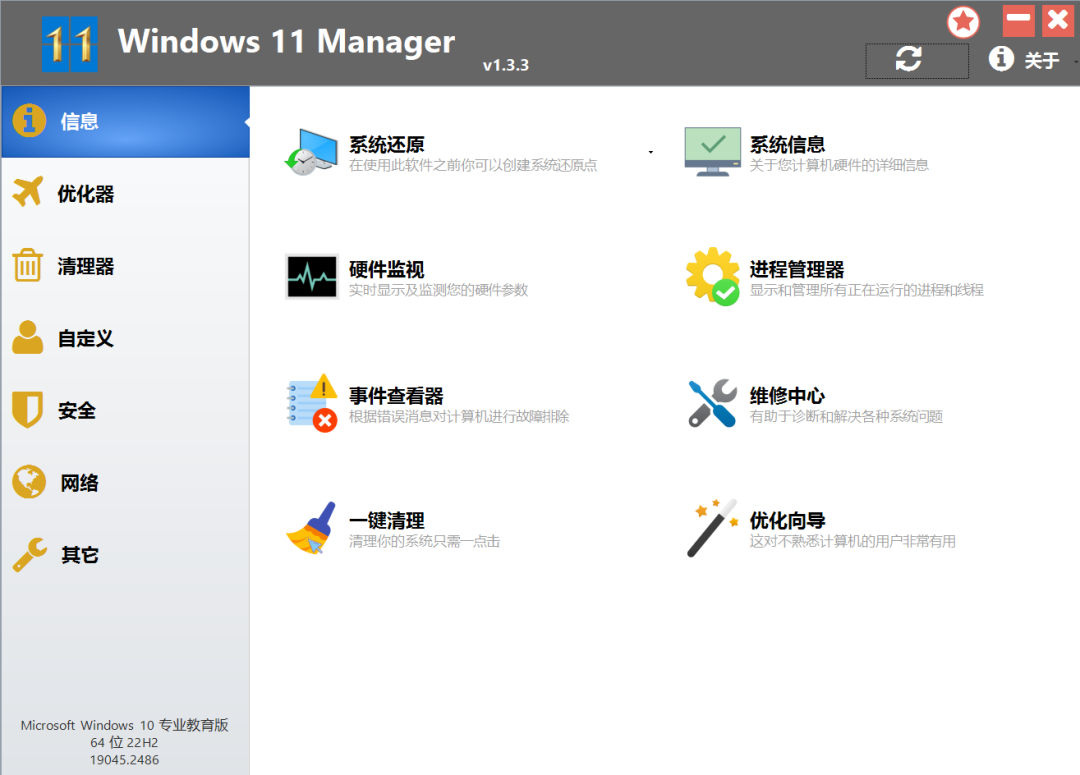
Task: Click the 进程管理器 title
Action: click(797, 269)
